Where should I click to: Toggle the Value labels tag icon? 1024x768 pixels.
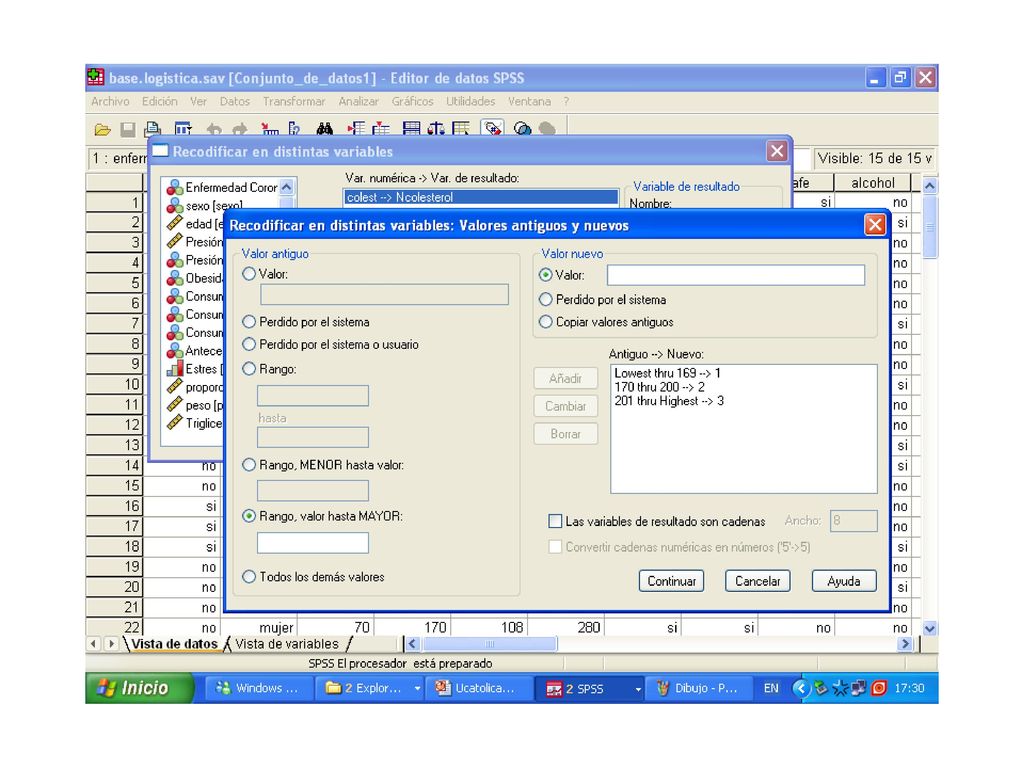tap(492, 129)
